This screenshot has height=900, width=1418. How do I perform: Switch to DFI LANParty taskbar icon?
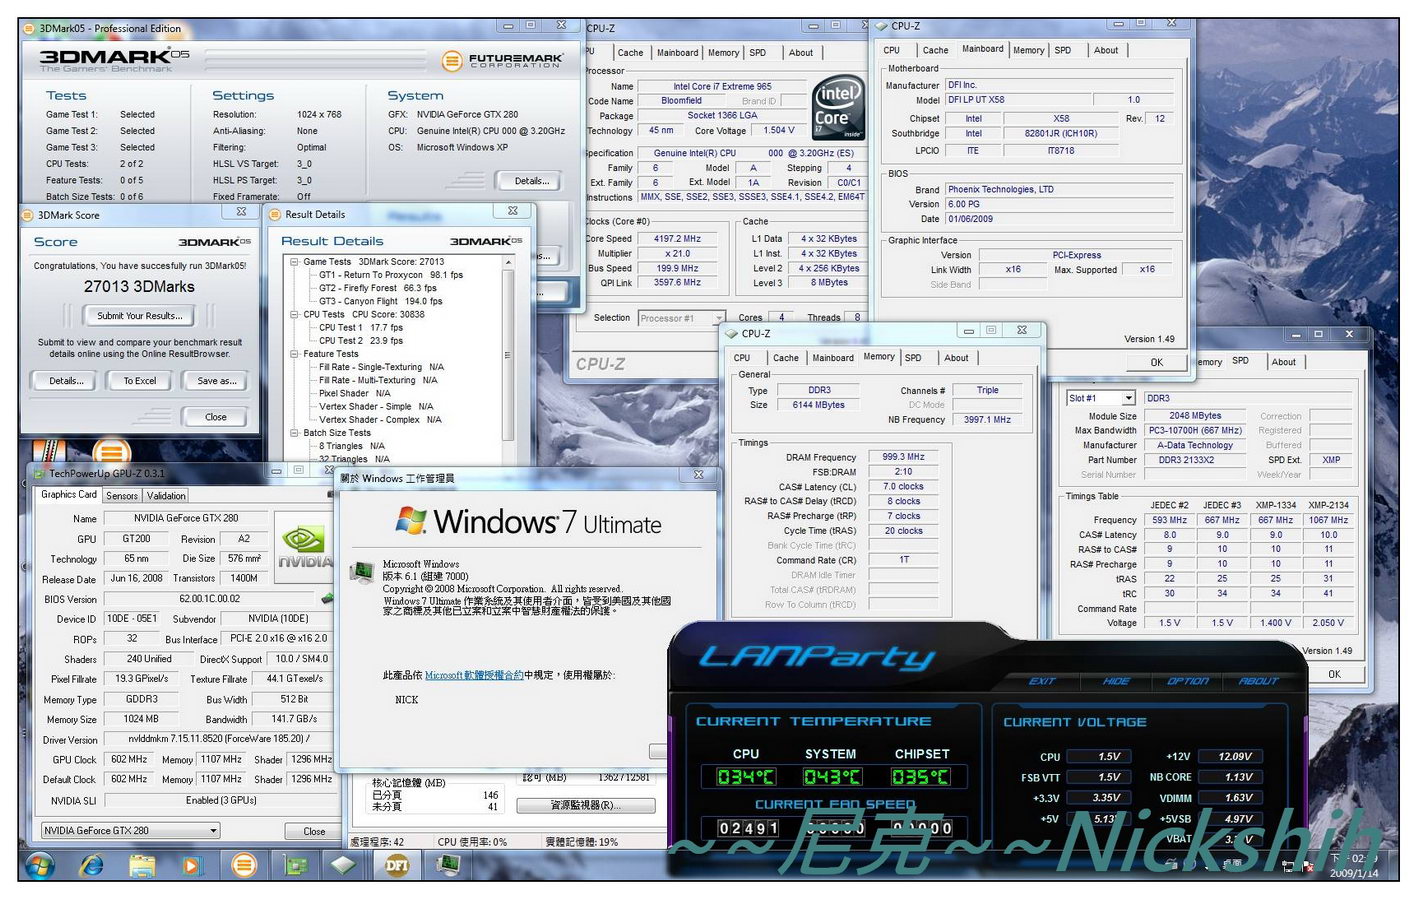tap(396, 864)
